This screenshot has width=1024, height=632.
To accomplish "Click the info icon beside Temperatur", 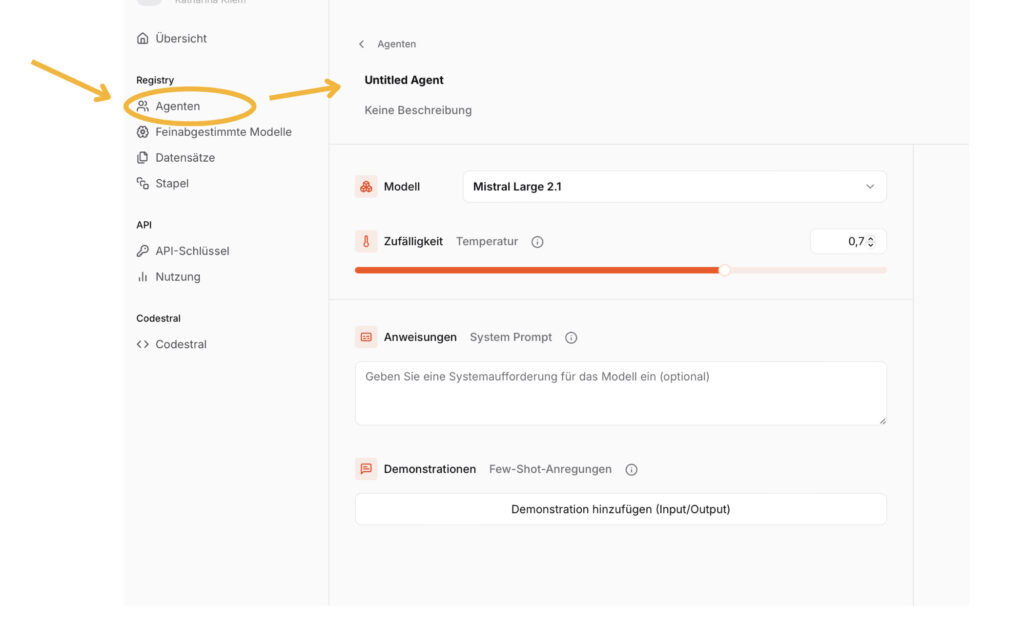I will pos(537,242).
